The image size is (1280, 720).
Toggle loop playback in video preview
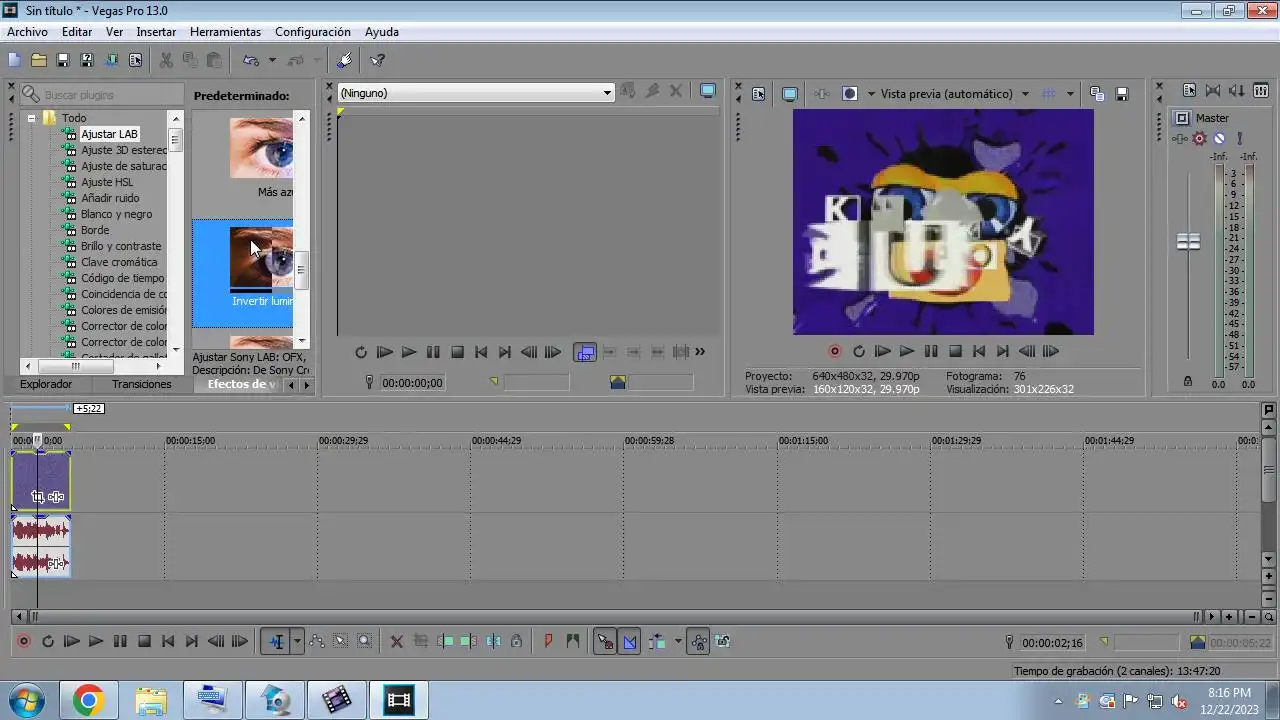[859, 352]
